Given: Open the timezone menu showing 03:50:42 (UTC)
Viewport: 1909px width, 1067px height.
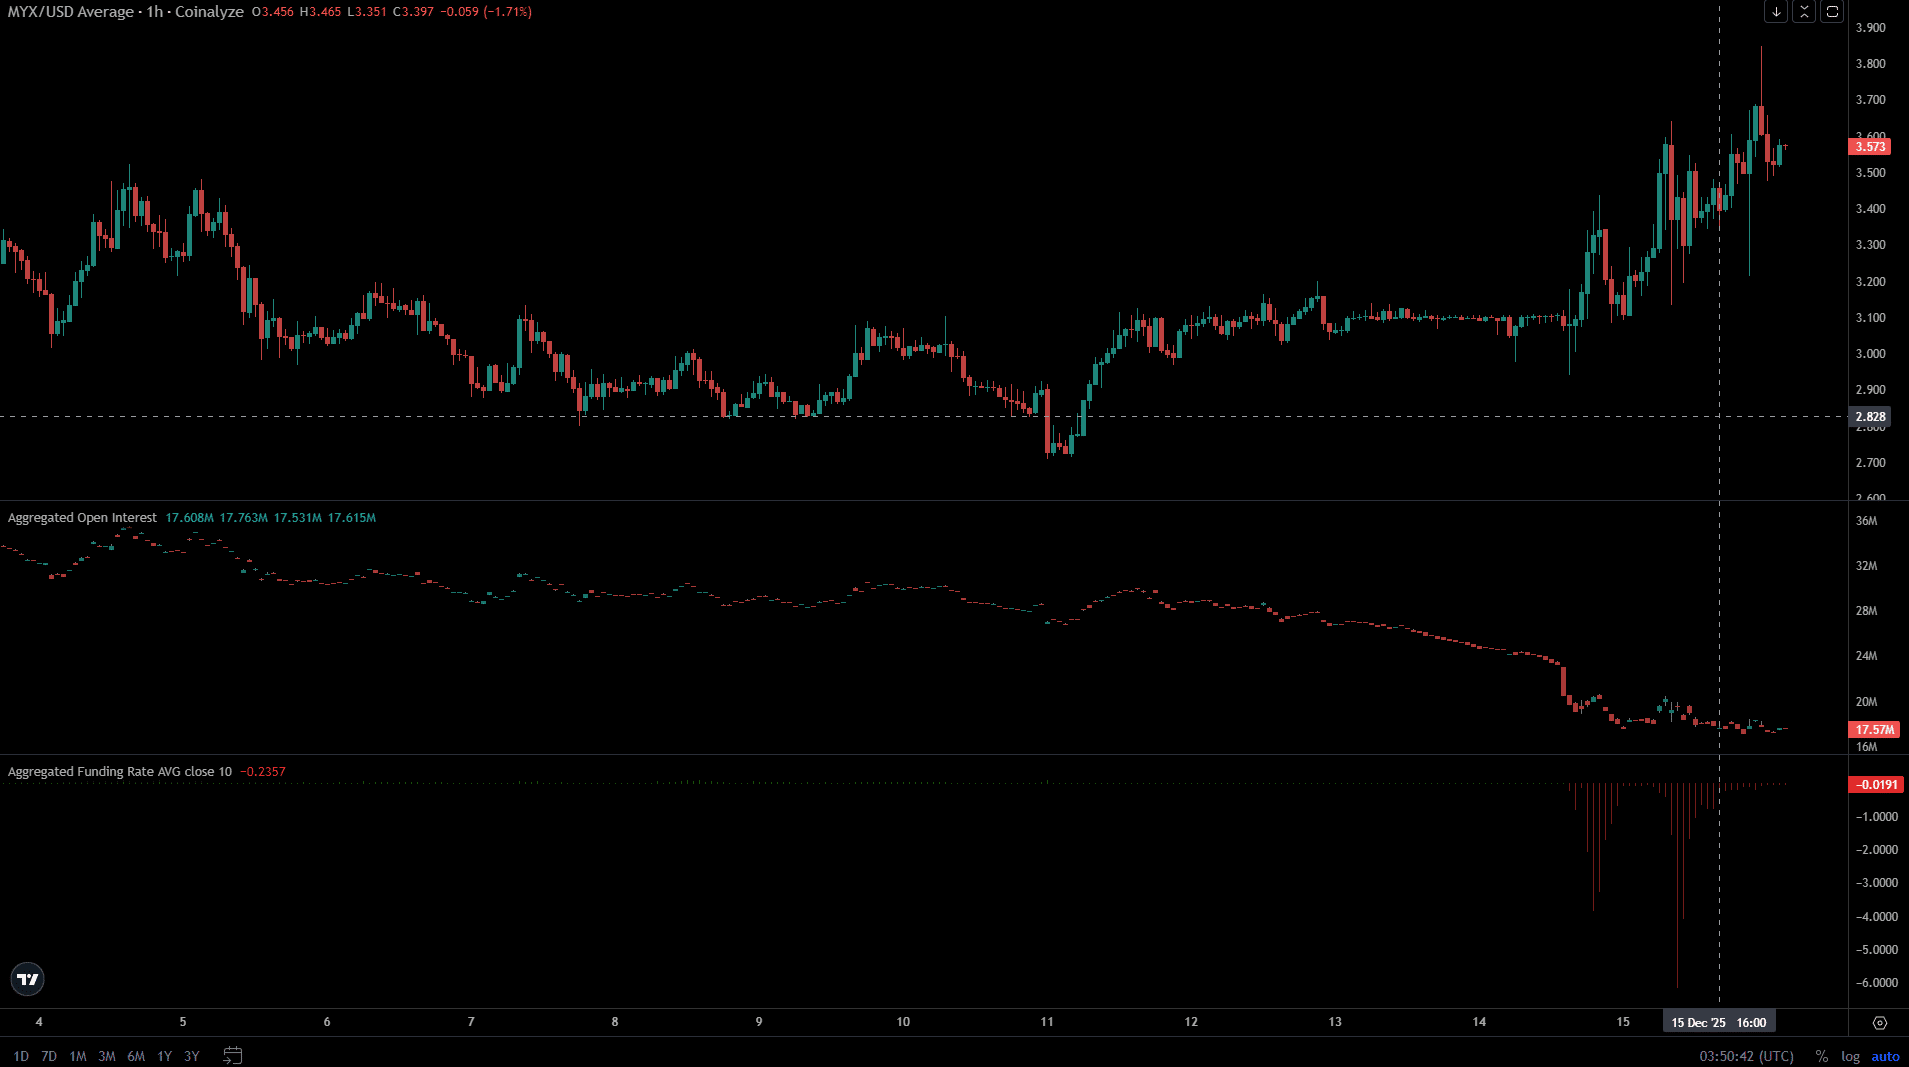Looking at the screenshot, I should 1746,1056.
